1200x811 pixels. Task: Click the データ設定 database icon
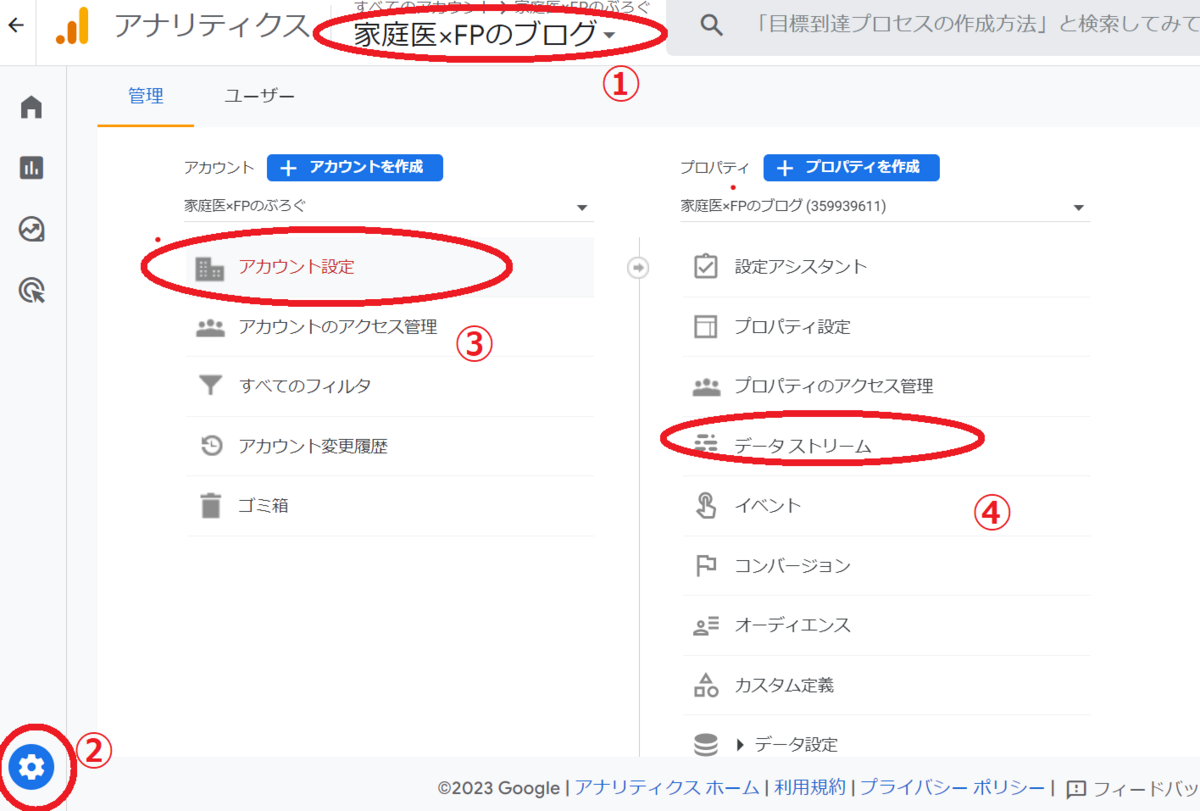coord(706,745)
